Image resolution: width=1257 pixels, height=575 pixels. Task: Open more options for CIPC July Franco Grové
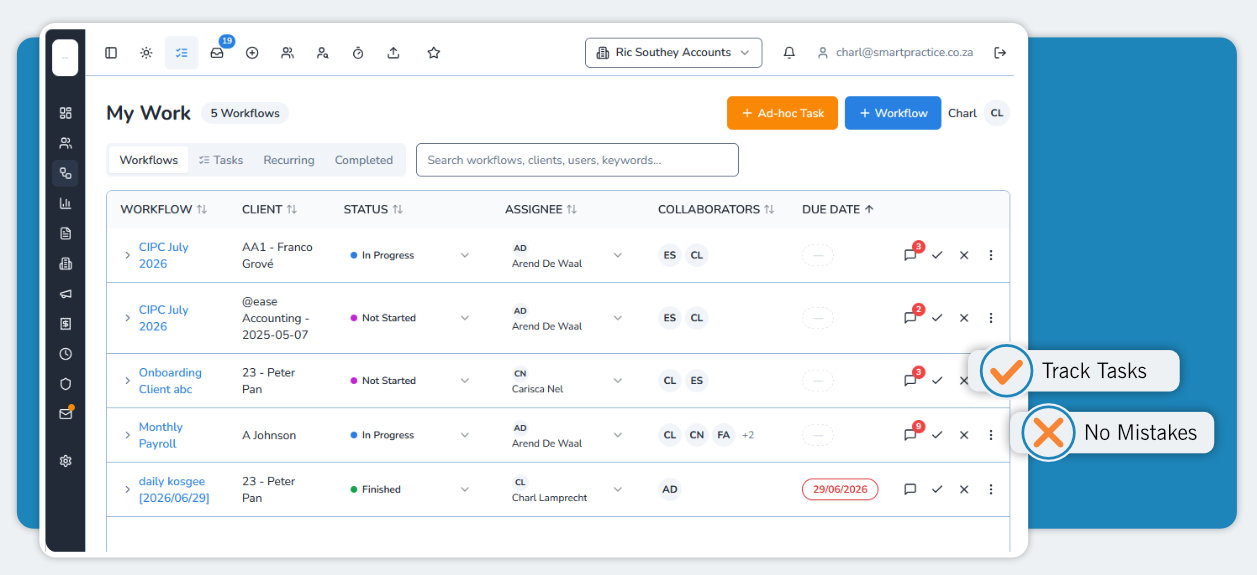click(991, 255)
